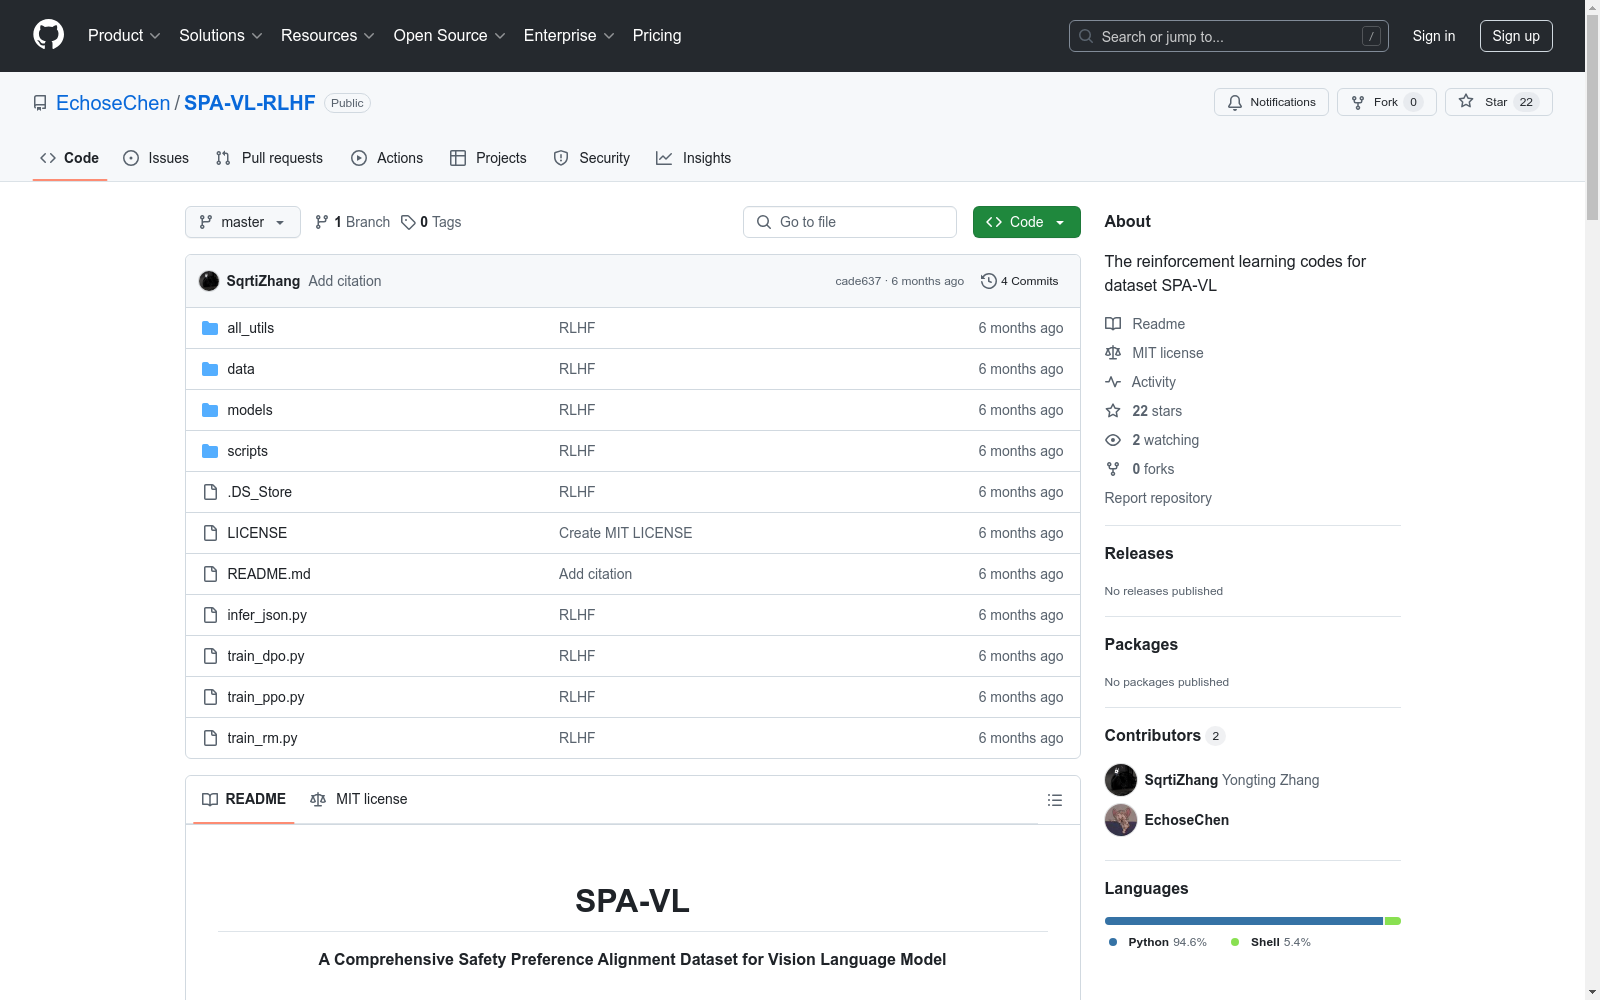Open README.md file
Screen dimensions: 1600x1000
pyautogui.click(x=269, y=574)
